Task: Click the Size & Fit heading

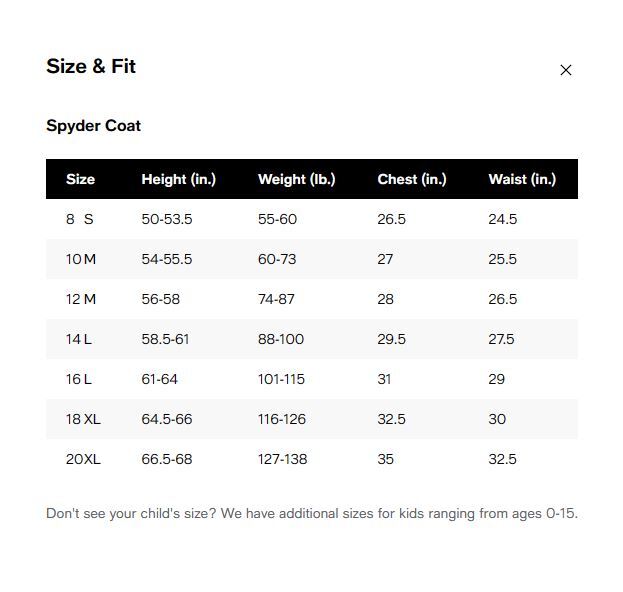Action: [91, 67]
